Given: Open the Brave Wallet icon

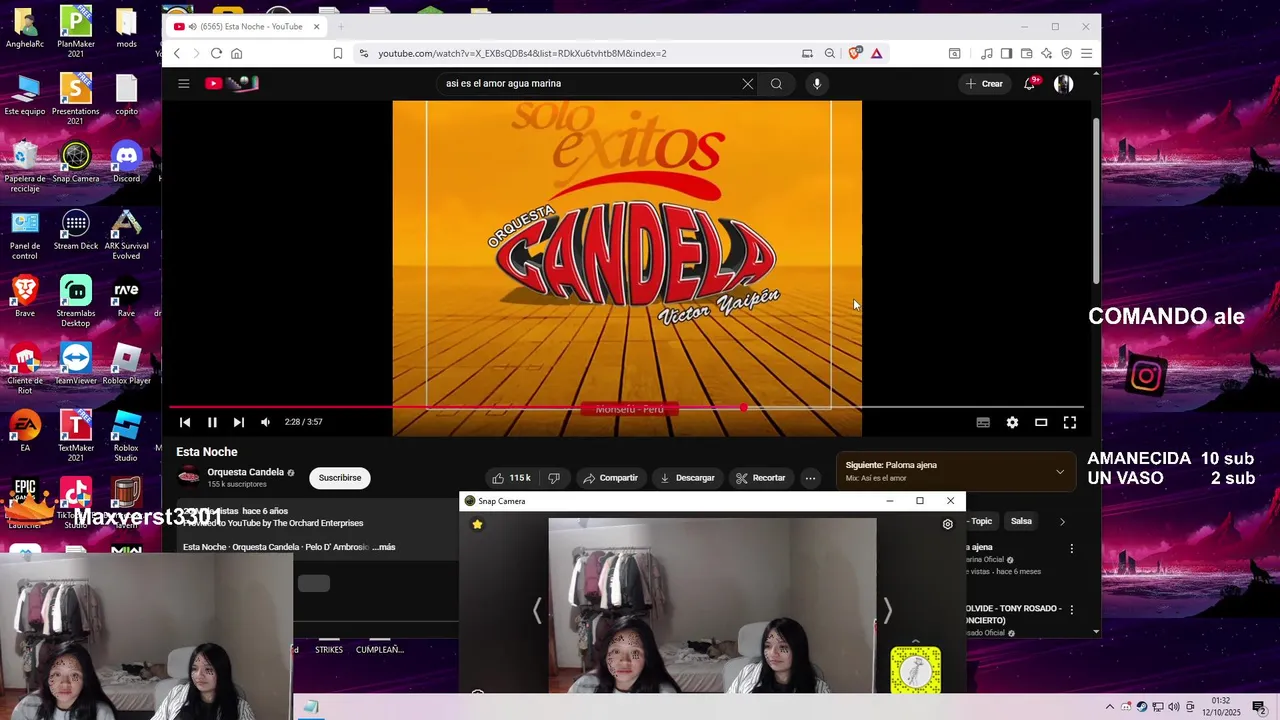Looking at the screenshot, I should tap(1027, 53).
